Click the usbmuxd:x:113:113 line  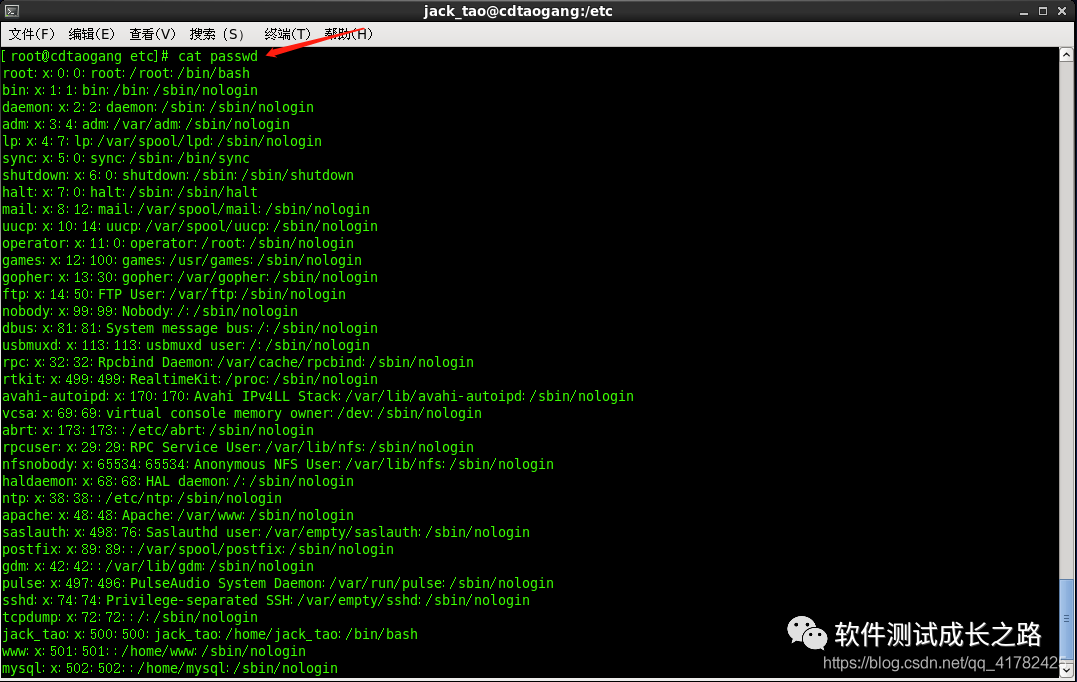tap(186, 345)
